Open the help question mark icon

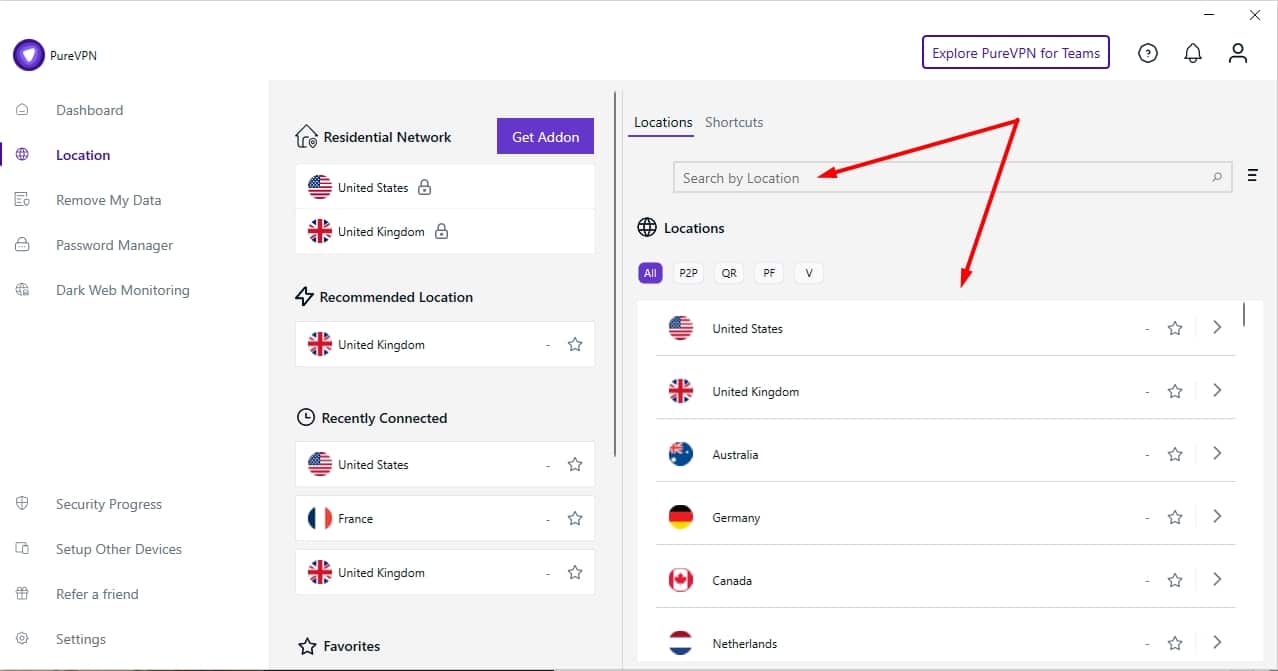1148,54
